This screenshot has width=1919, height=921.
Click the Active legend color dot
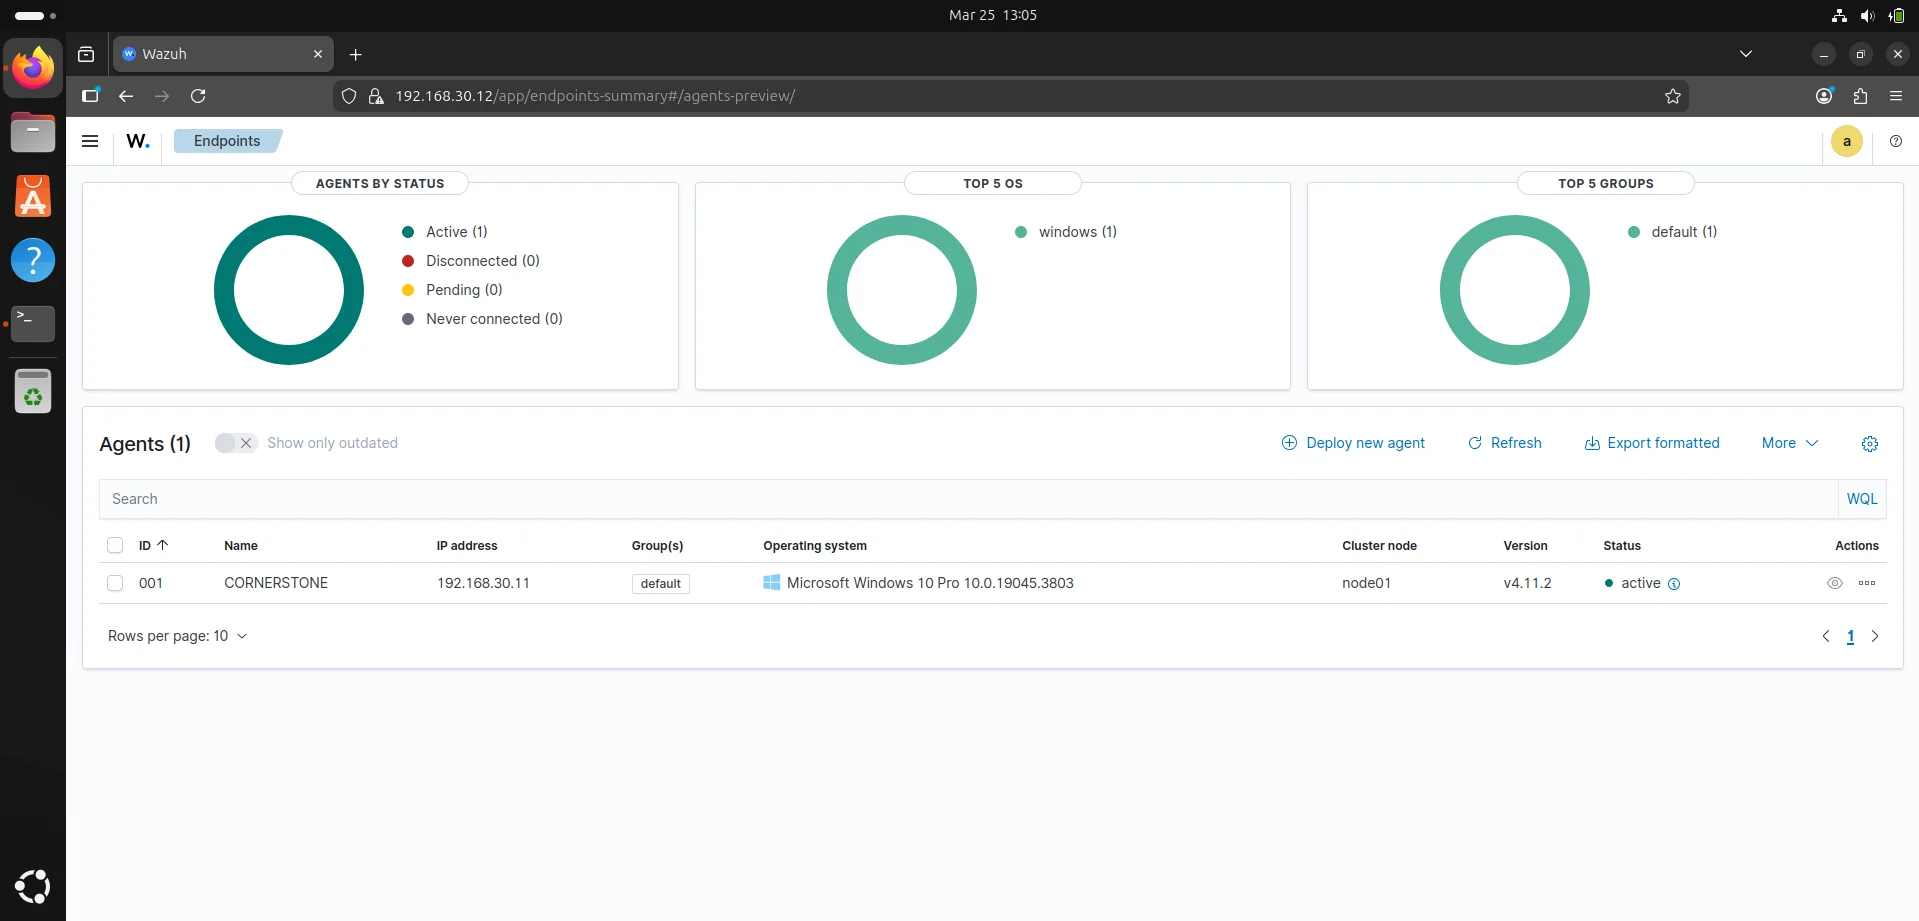[x=408, y=232]
